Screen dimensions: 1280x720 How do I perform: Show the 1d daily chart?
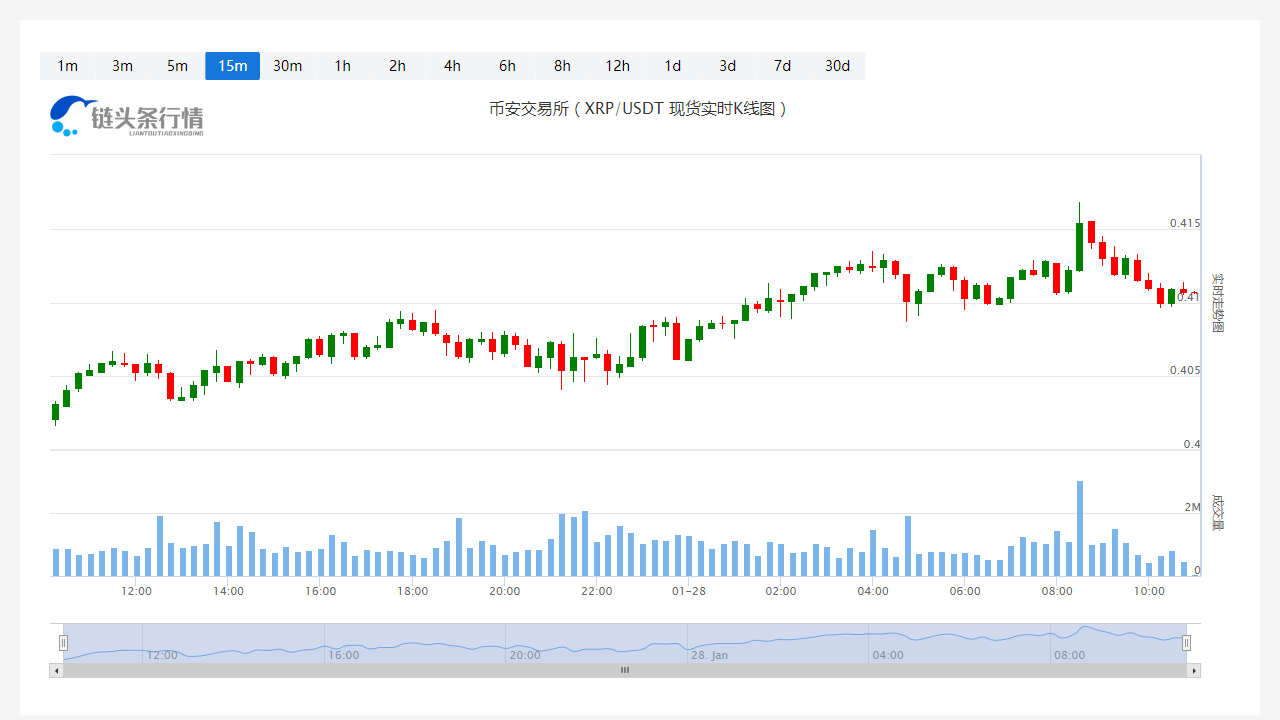click(x=672, y=66)
